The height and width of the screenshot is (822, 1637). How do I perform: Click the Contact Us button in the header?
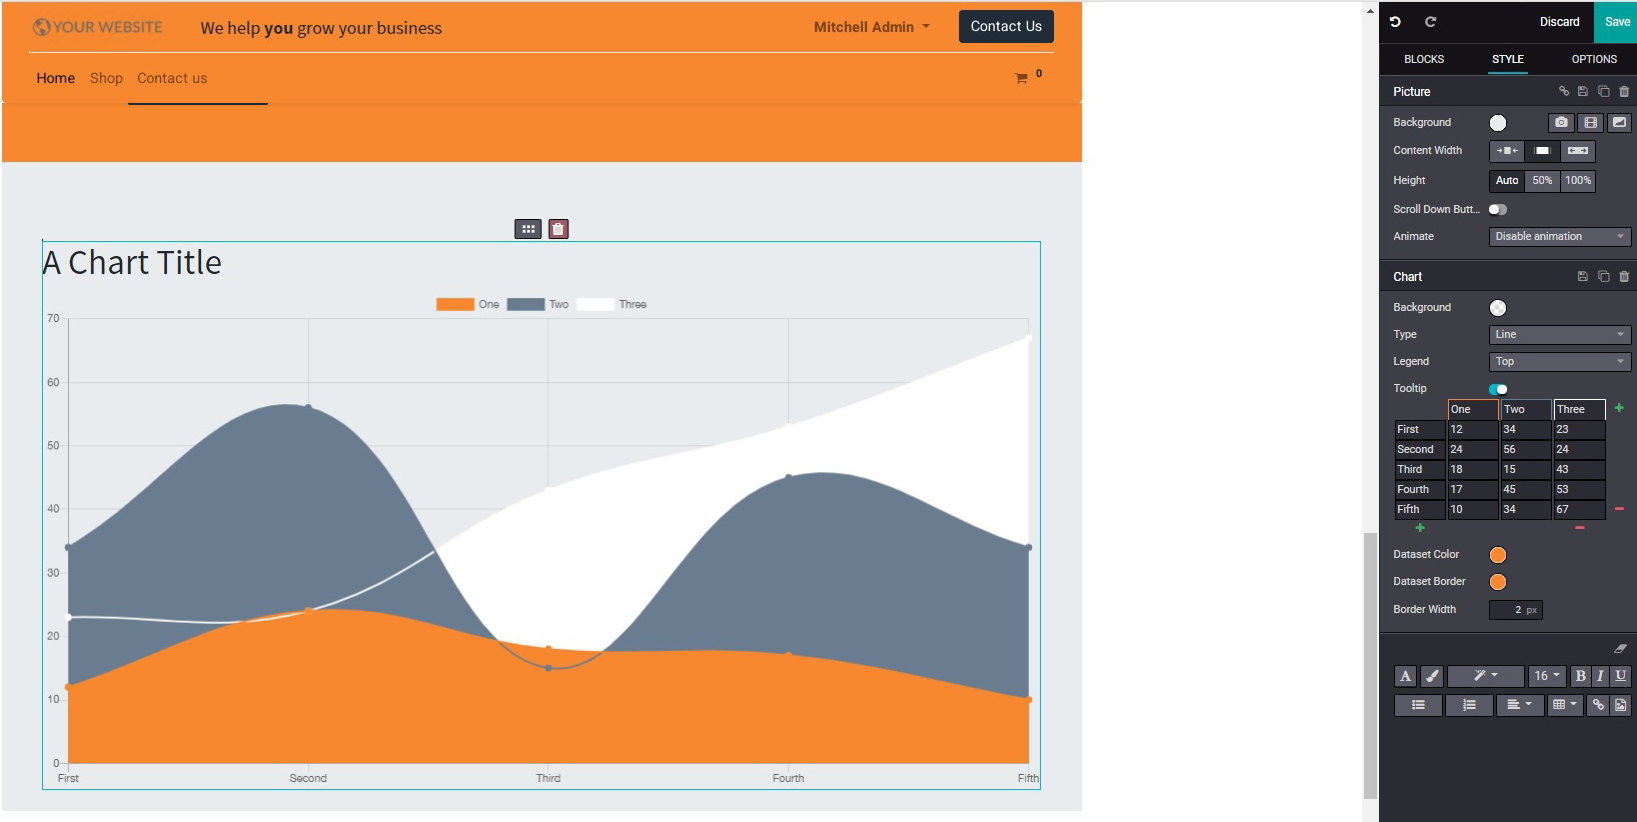click(1005, 27)
